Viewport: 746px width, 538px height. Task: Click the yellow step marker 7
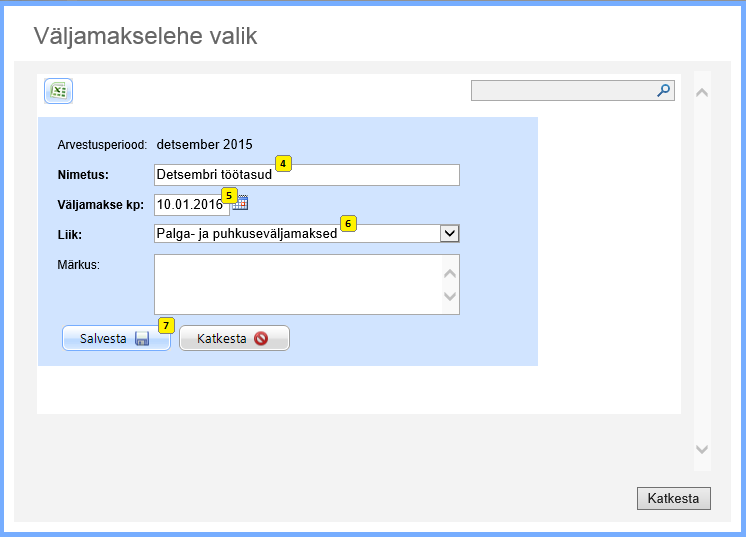click(167, 325)
